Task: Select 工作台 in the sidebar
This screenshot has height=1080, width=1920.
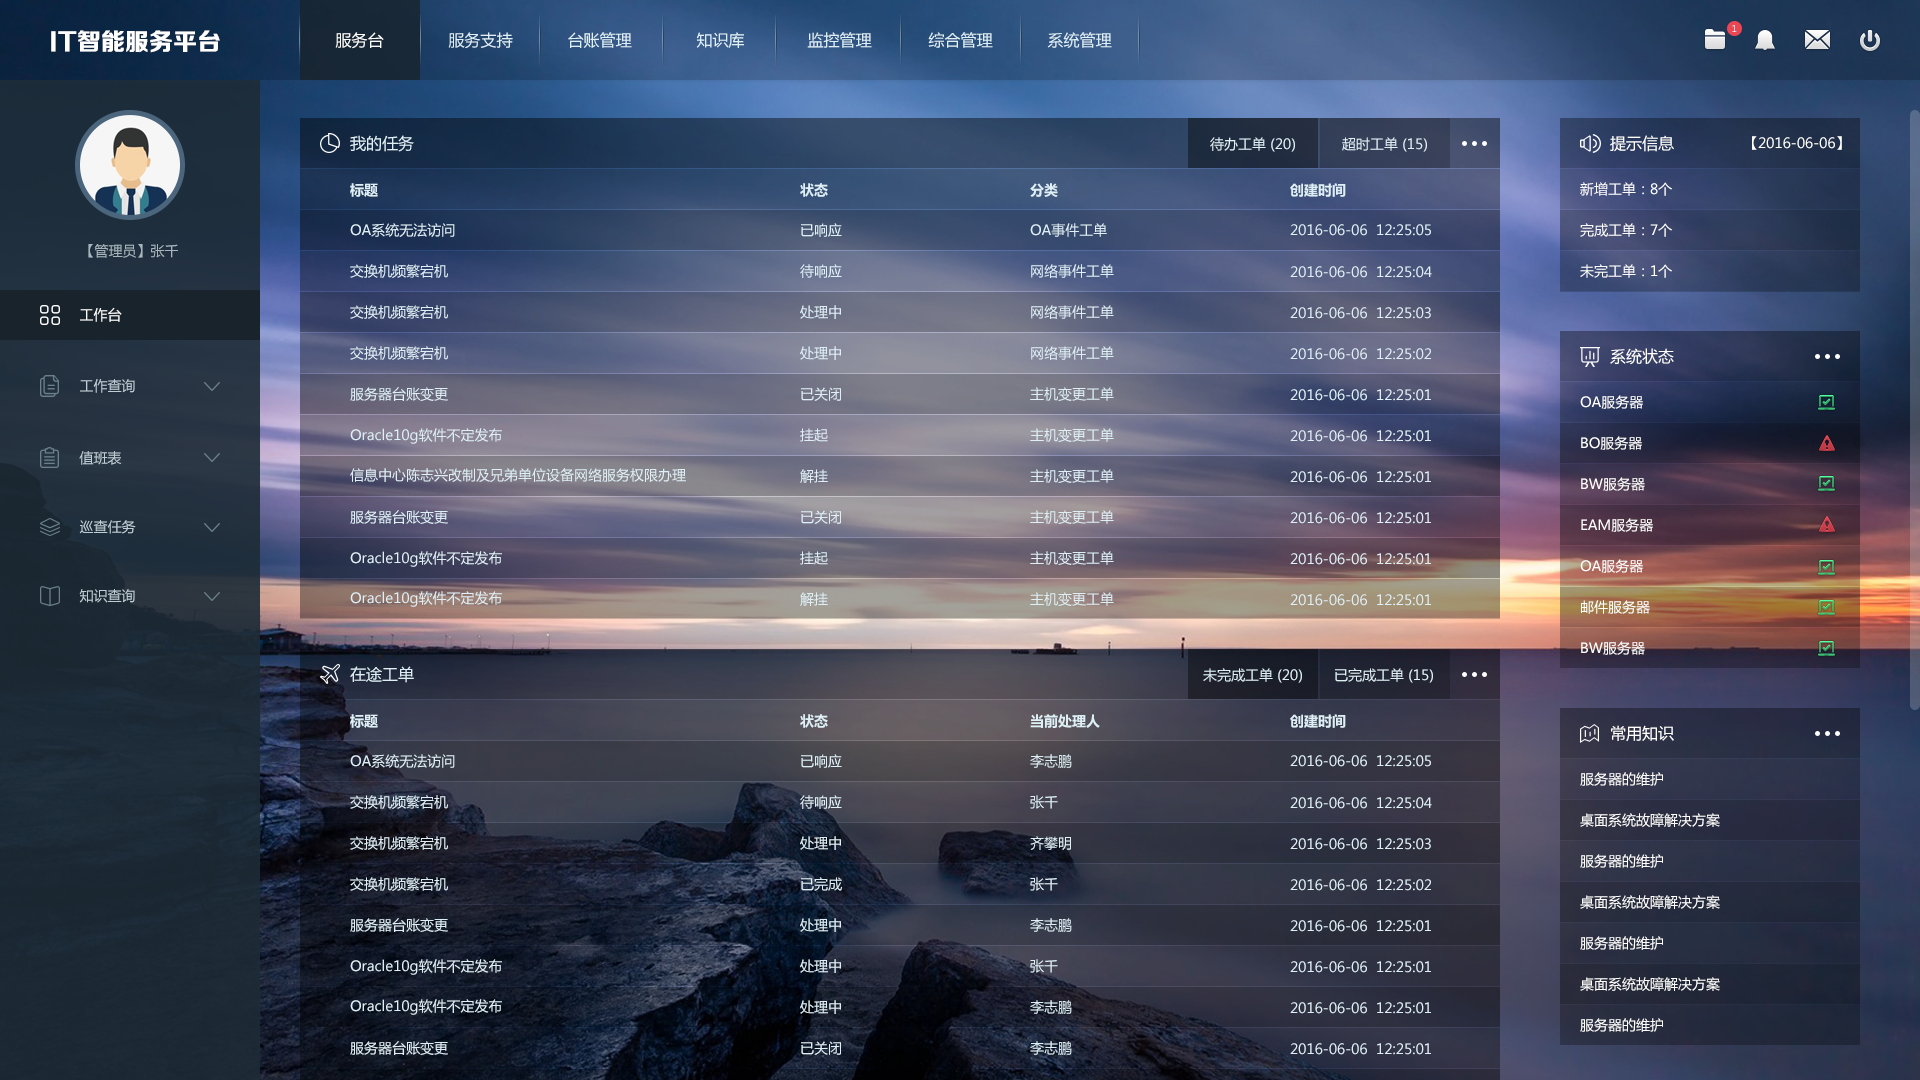Action: point(130,315)
